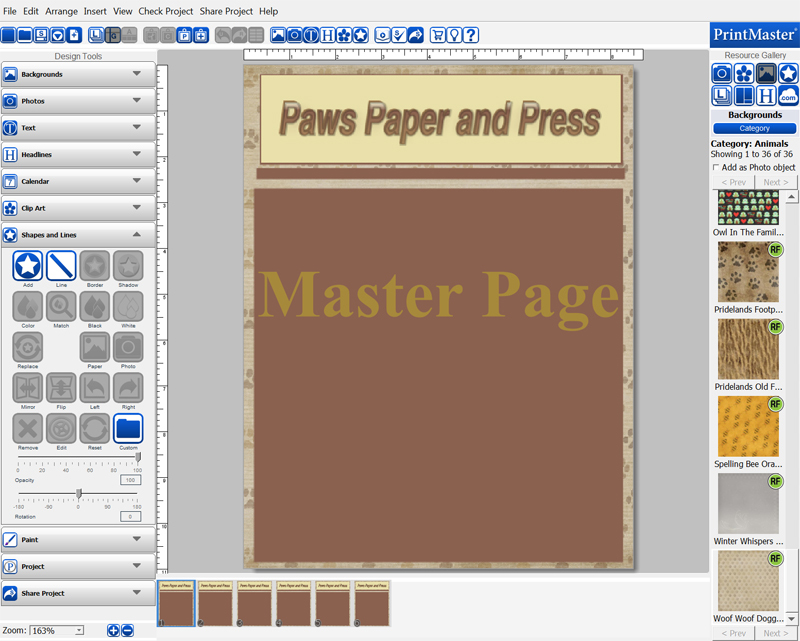Open the File menu

10,11
